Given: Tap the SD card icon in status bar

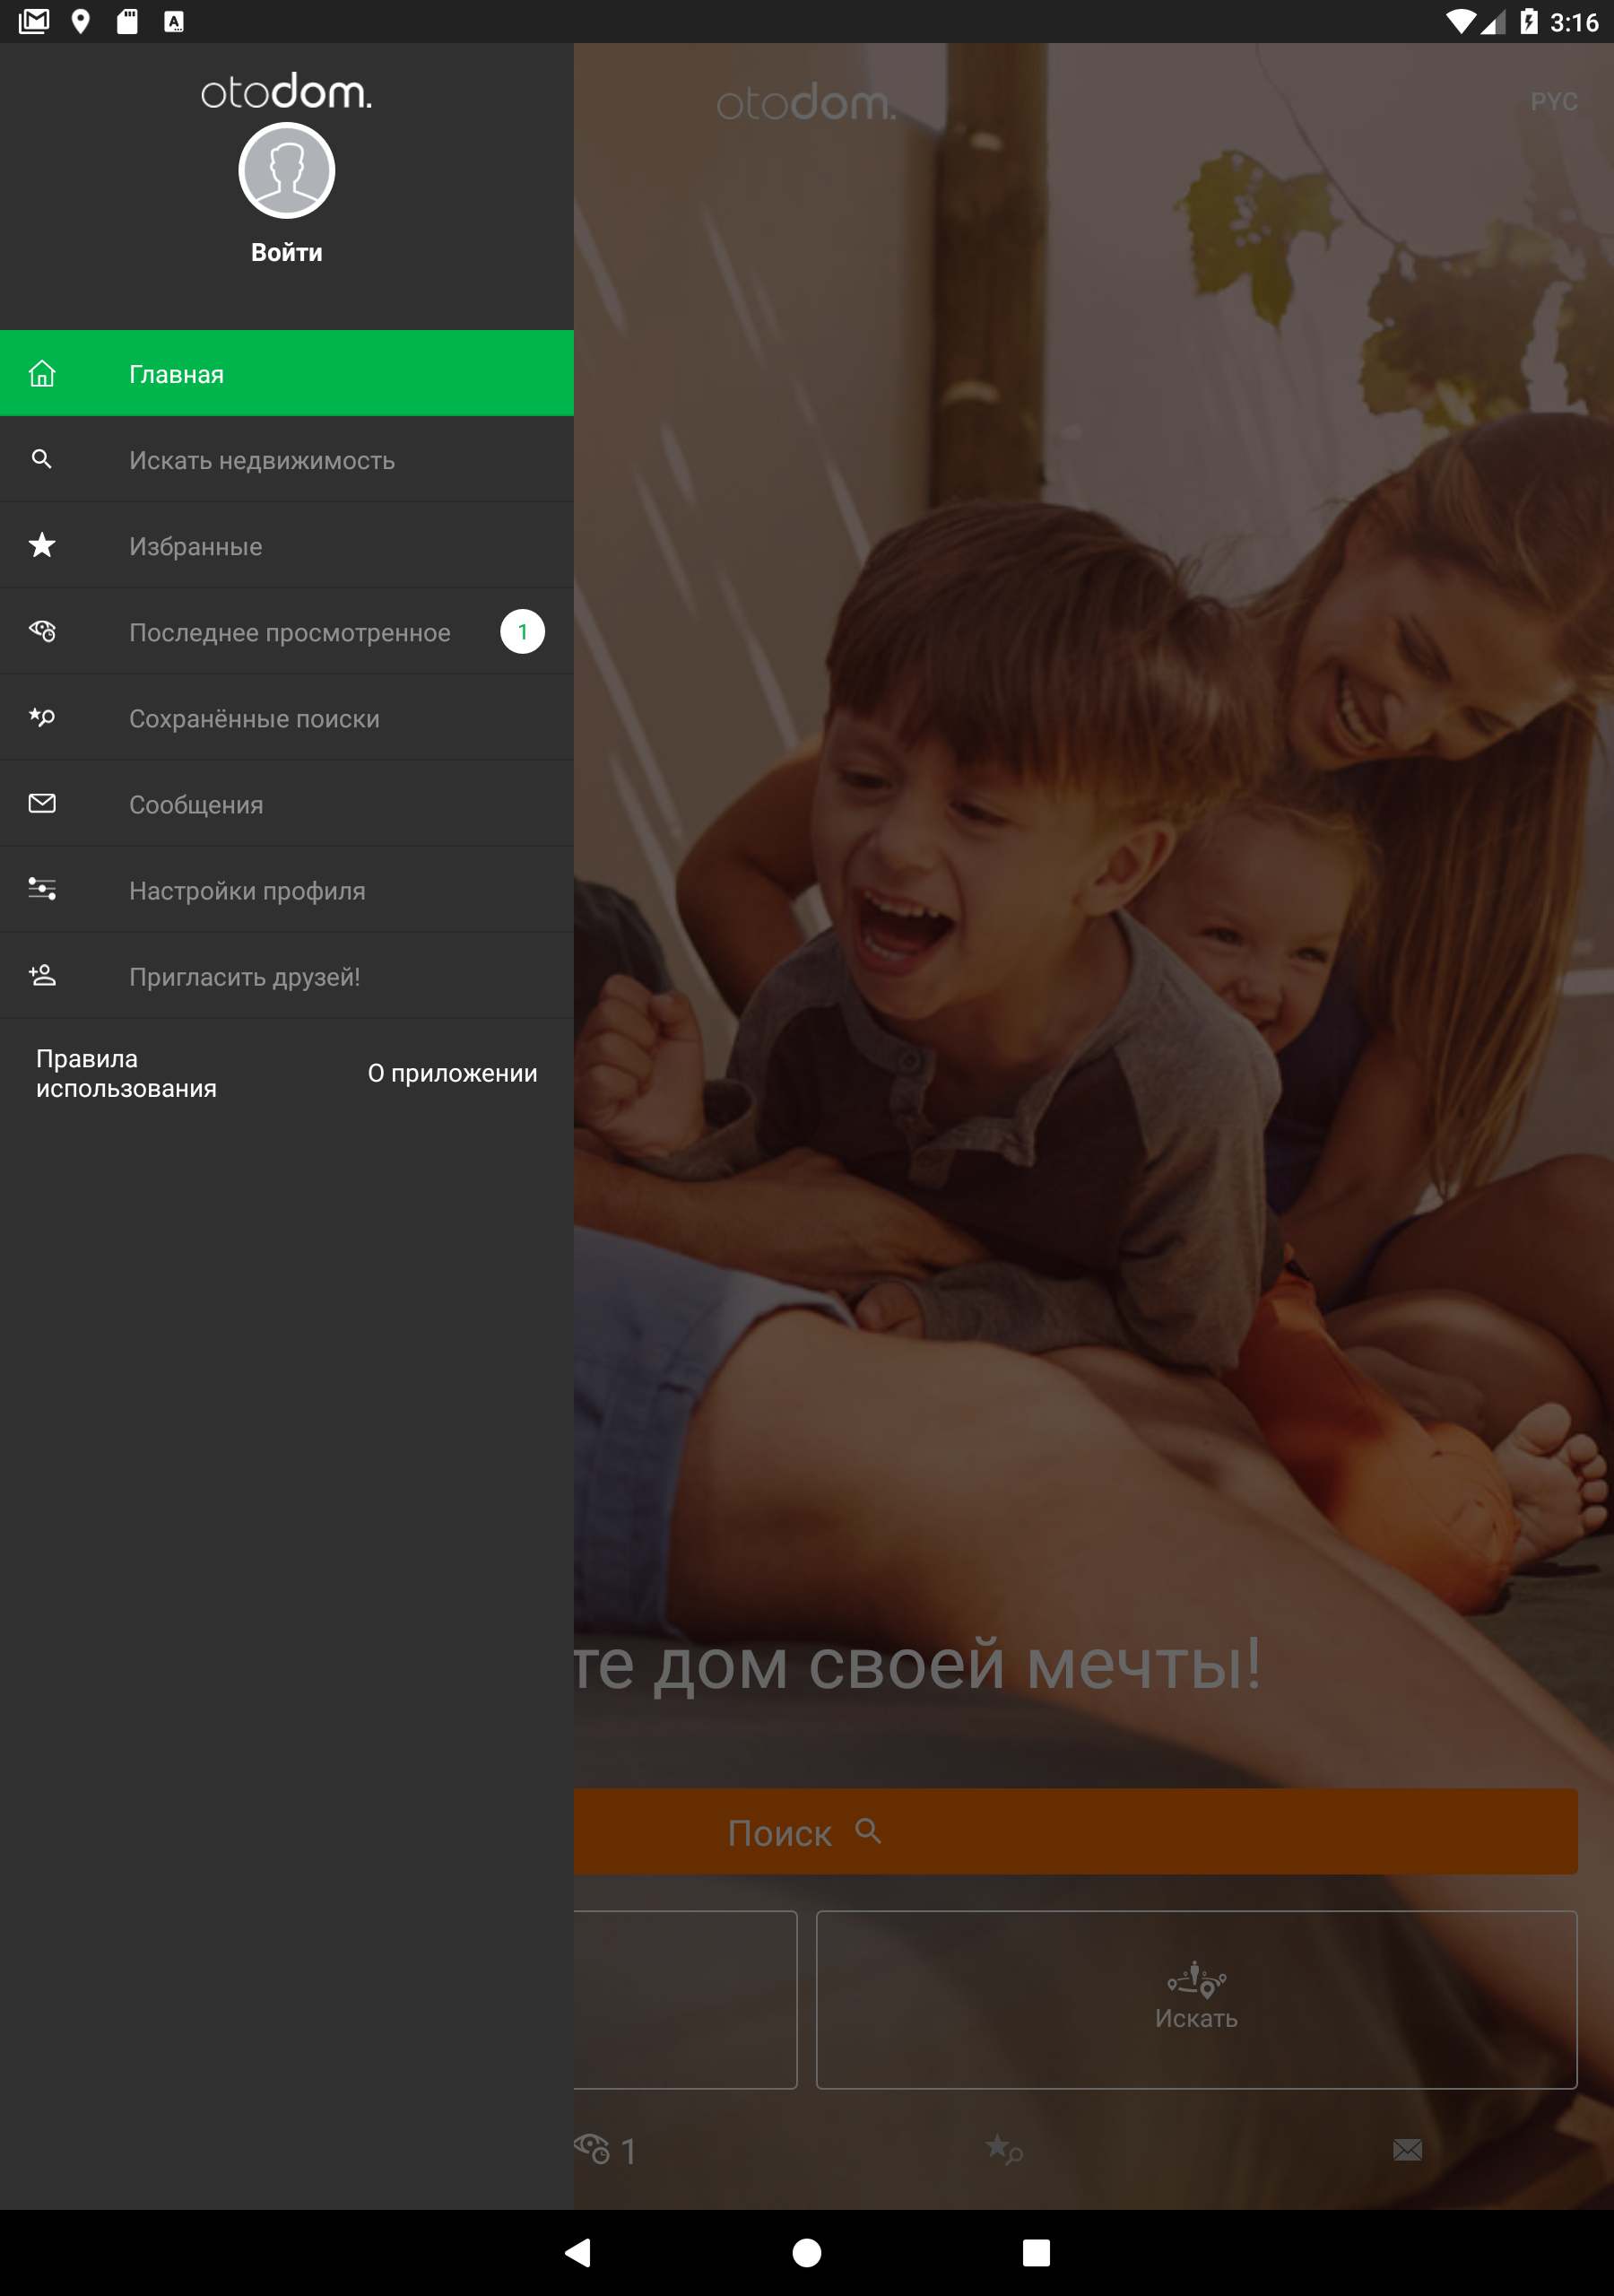Looking at the screenshot, I should pos(127,21).
